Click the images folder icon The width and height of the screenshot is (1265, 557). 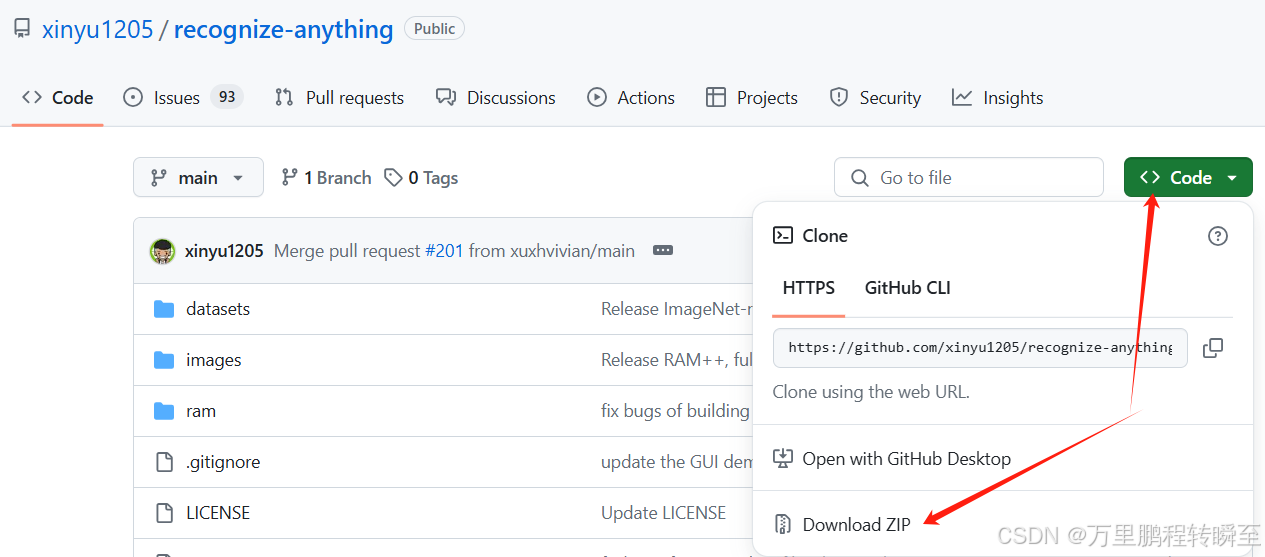pos(164,360)
